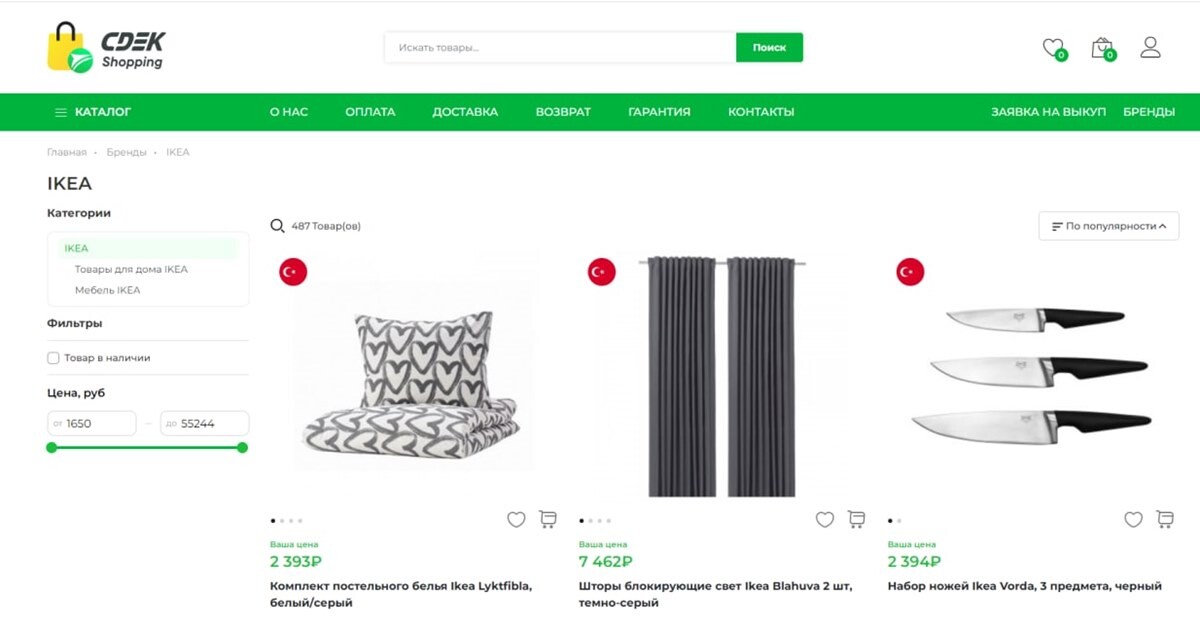Click the right handle of price slider
Viewport: 1200px width, 630px height.
point(242,447)
